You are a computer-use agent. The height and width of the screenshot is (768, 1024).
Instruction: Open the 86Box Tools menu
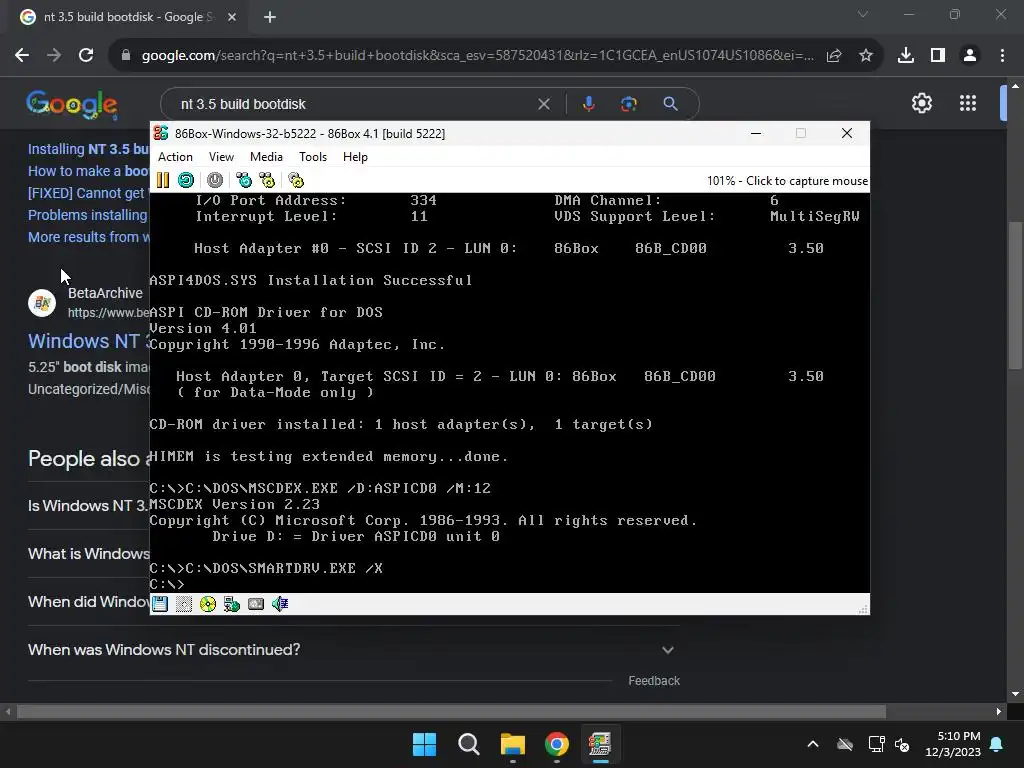pyautogui.click(x=313, y=157)
